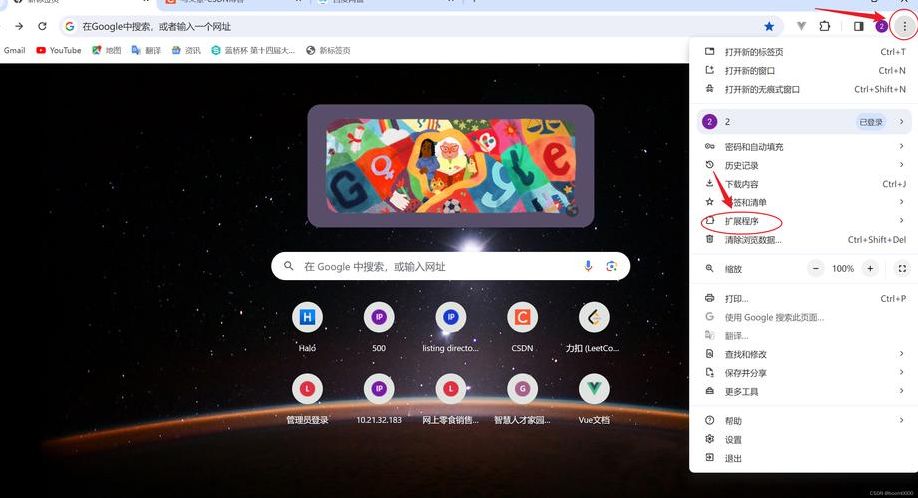Expand bookmarks and lists submenu
Image resolution: width=918 pixels, height=498 pixels.
pyautogui.click(x=805, y=202)
